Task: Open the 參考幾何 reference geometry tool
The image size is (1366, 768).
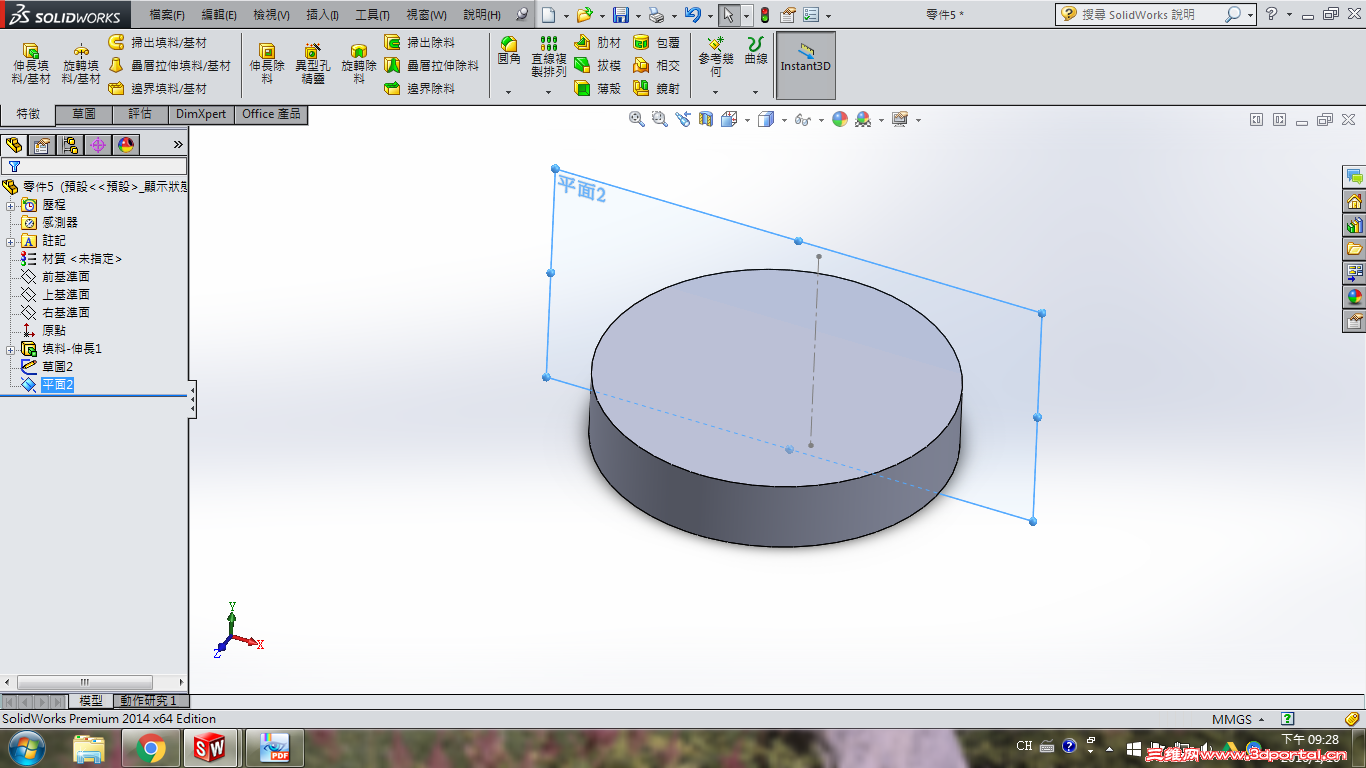Action: 715,58
